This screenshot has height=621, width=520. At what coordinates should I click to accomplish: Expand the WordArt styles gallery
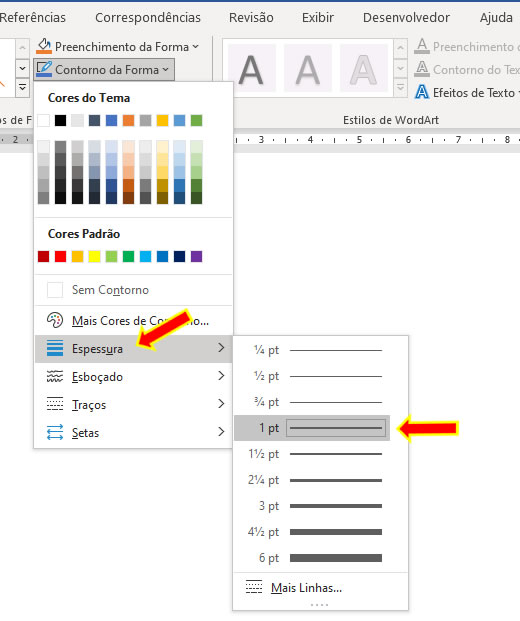[400, 88]
